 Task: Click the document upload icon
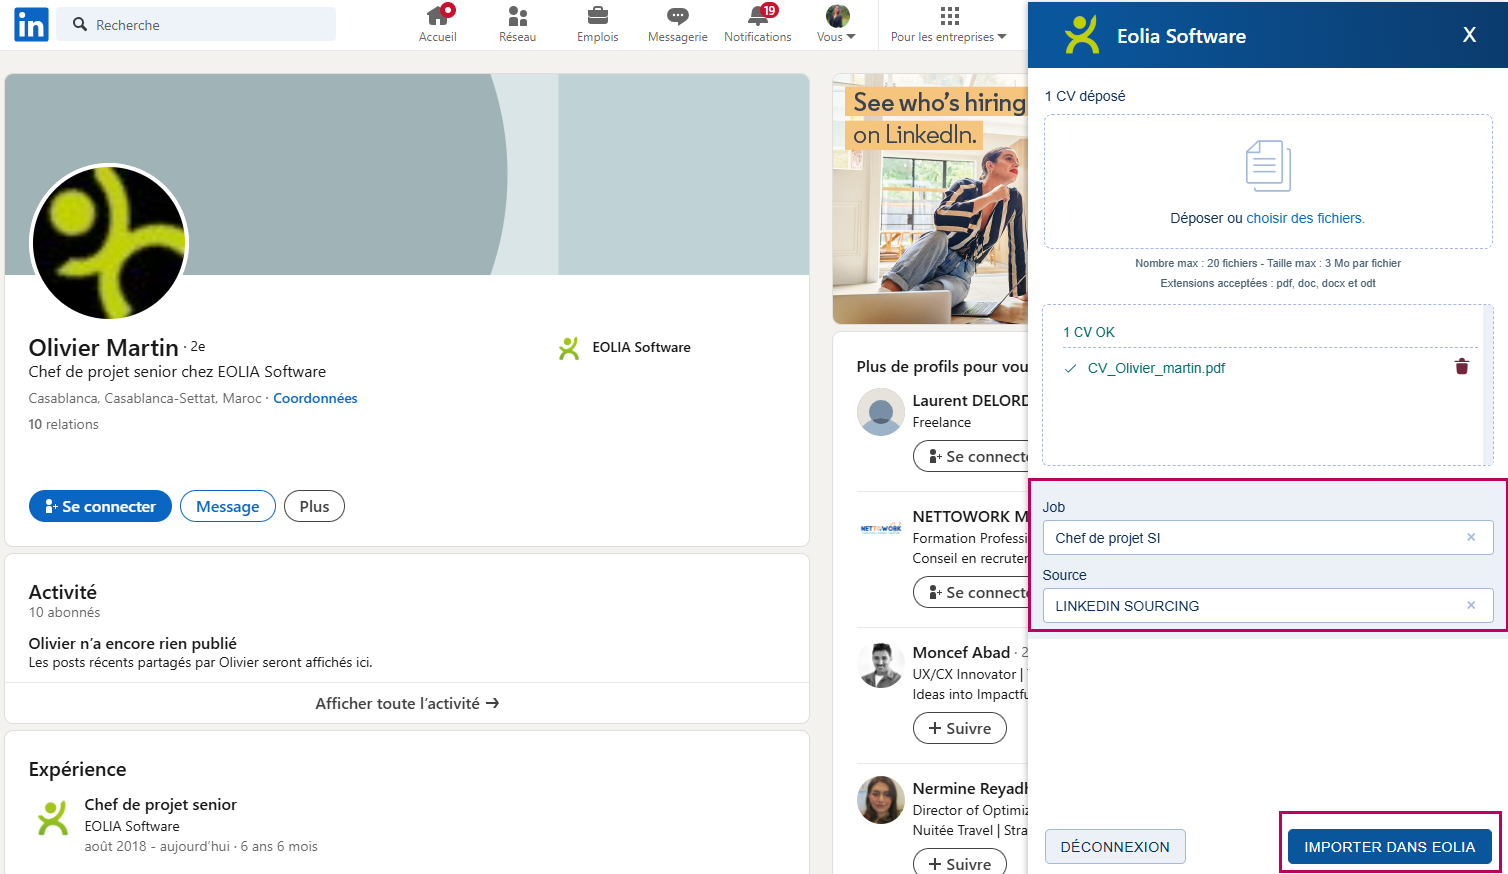pos(1268,166)
